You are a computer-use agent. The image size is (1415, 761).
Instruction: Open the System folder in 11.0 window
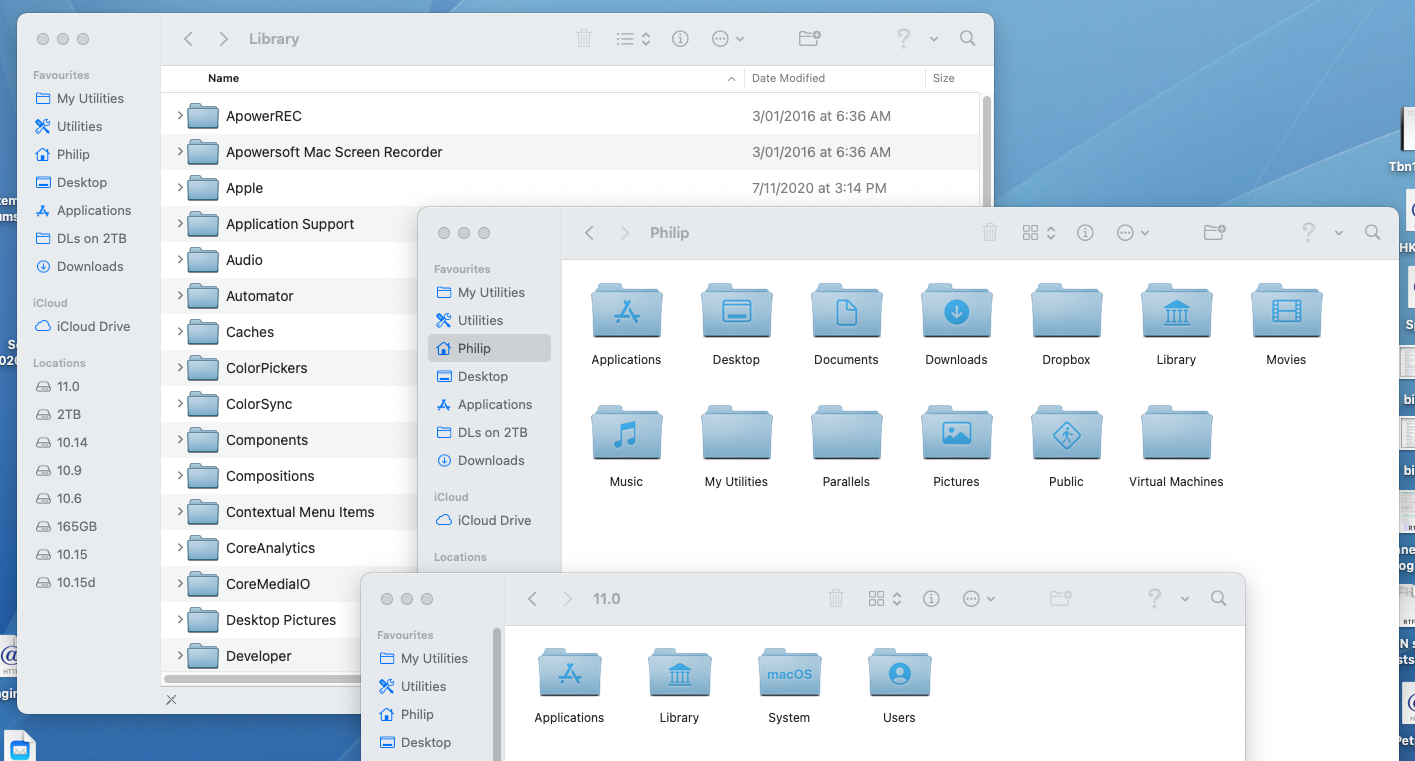[x=789, y=676]
